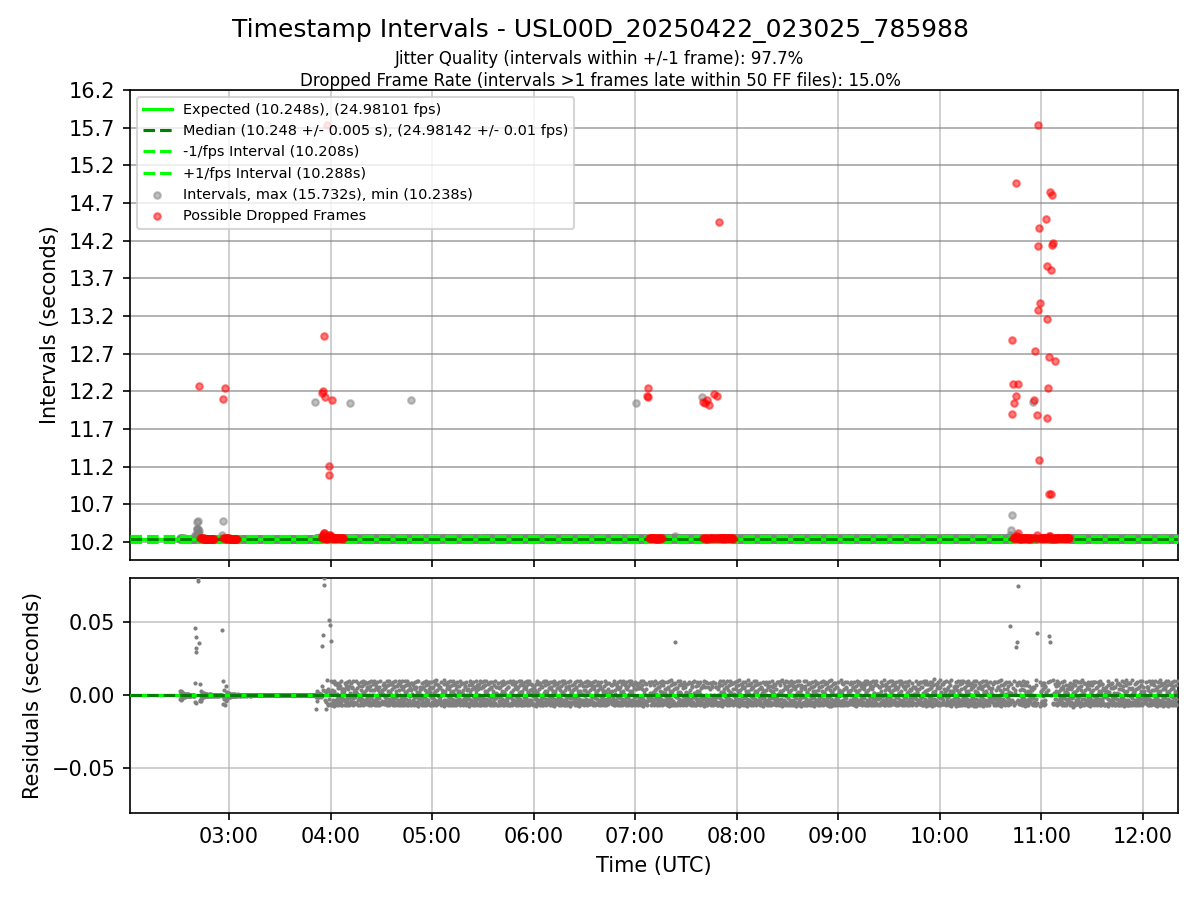
Task: Click legend entry "Median (10.248 +/- 0.005 s)"
Action: tap(375, 130)
